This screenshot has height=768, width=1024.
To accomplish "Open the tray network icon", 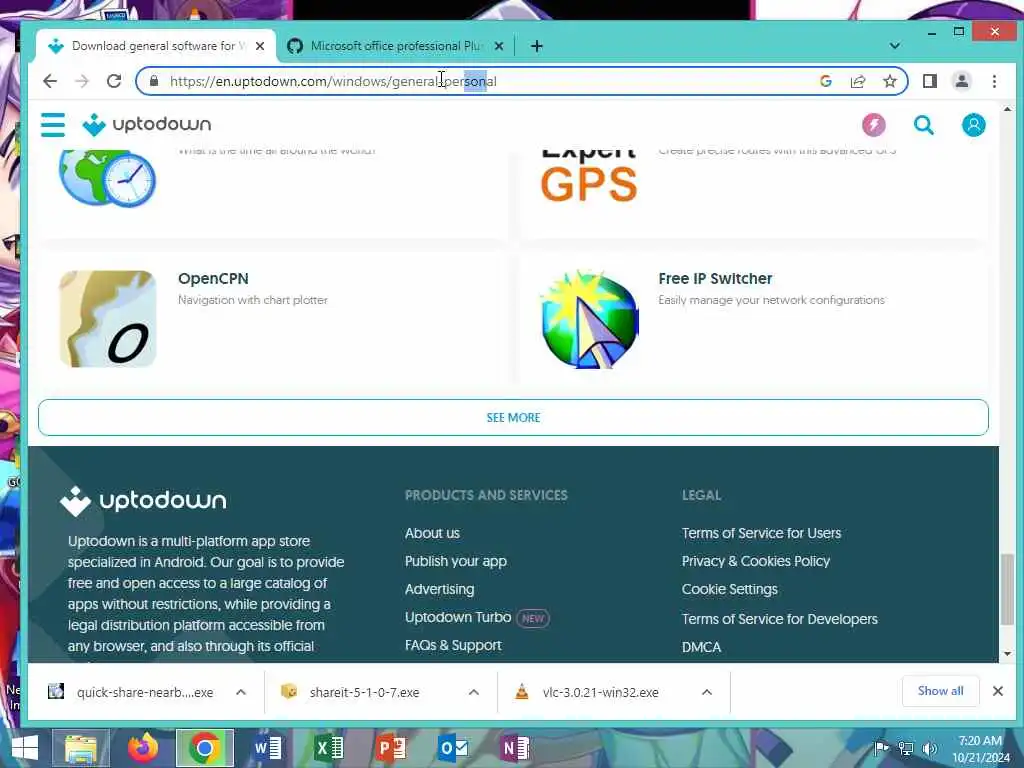I will point(906,748).
